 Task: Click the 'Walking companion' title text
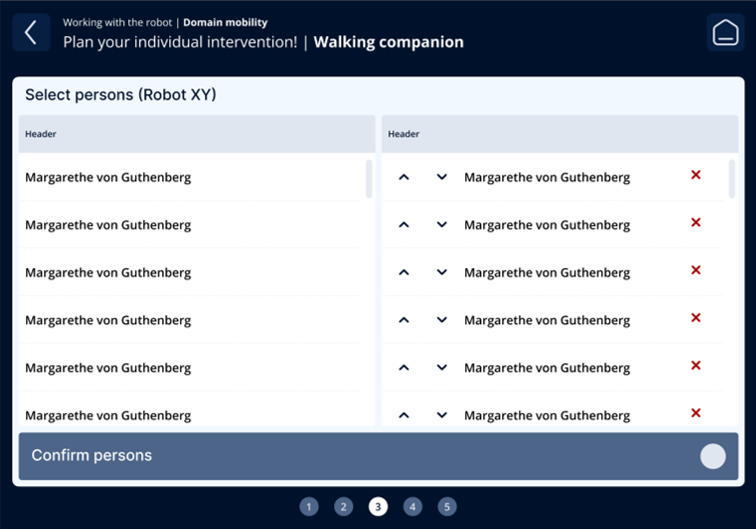coord(389,42)
